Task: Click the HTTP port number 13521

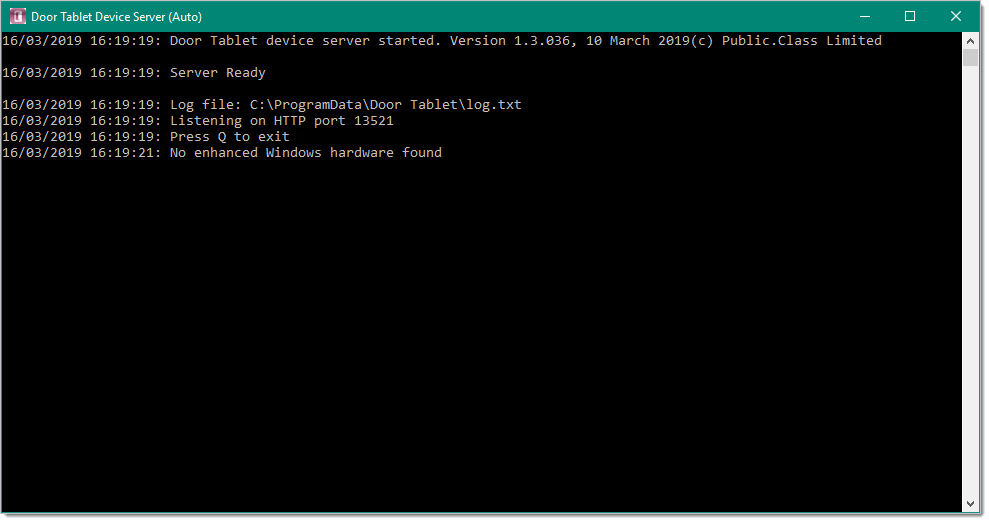Action: 373,120
